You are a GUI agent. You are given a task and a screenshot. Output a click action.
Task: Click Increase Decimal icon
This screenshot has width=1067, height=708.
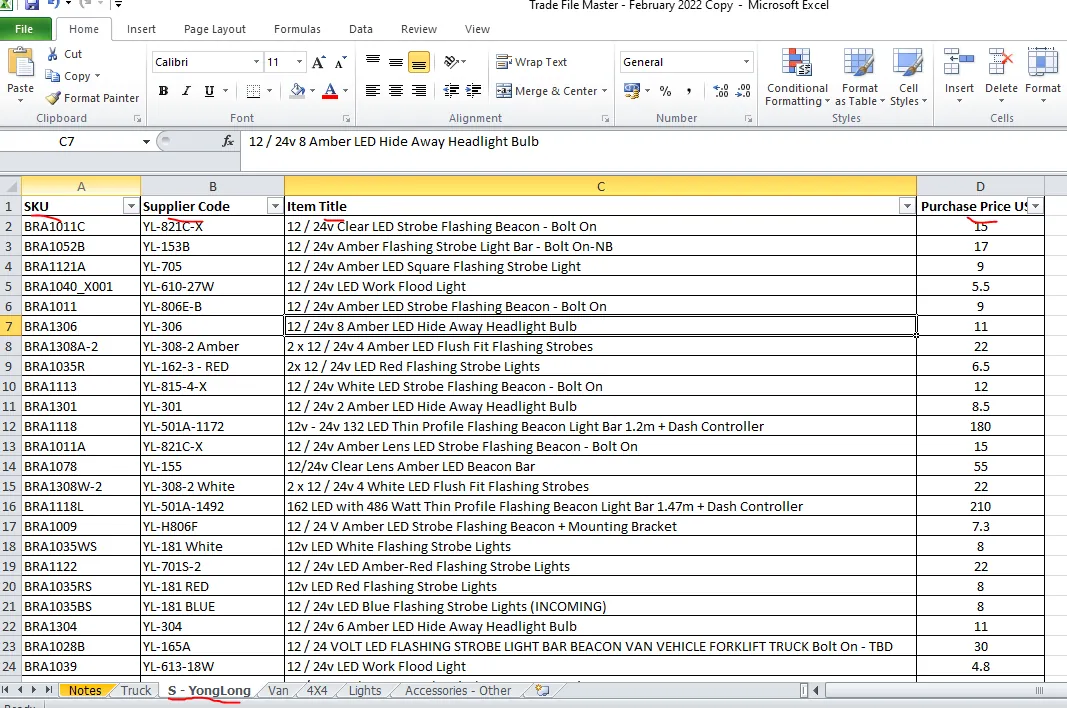coord(721,91)
